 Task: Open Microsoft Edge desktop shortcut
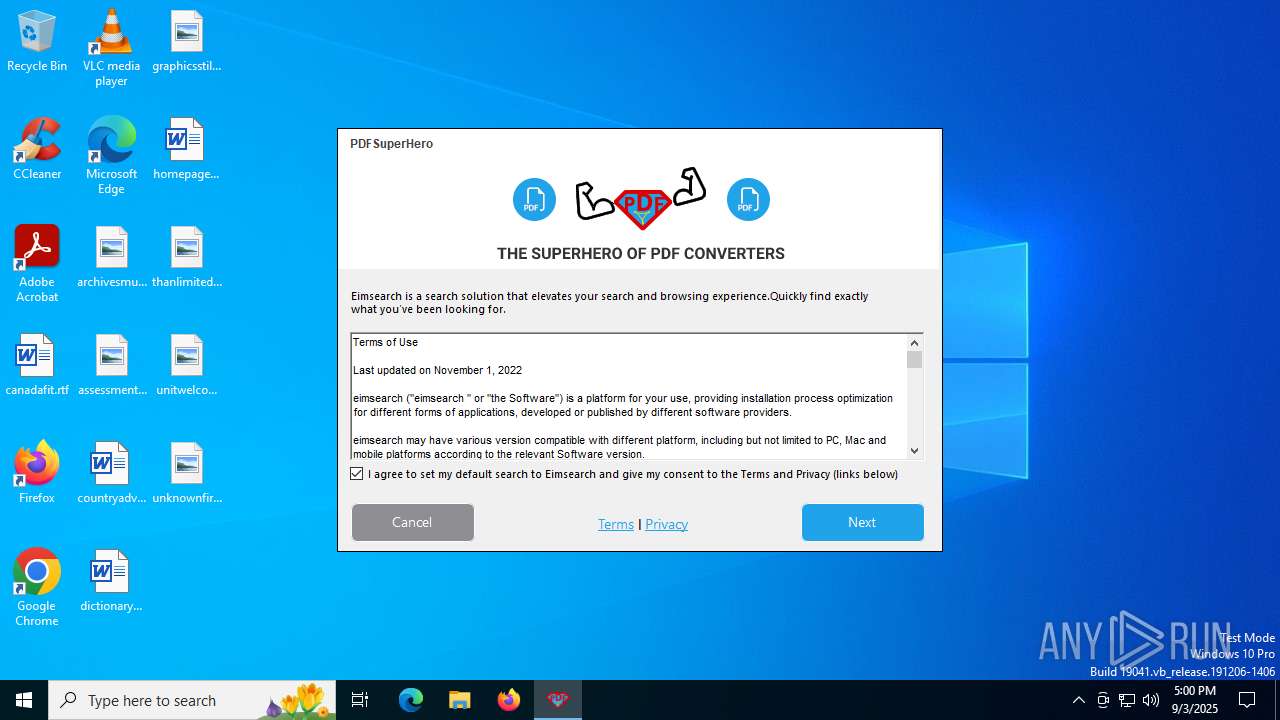pos(111,156)
